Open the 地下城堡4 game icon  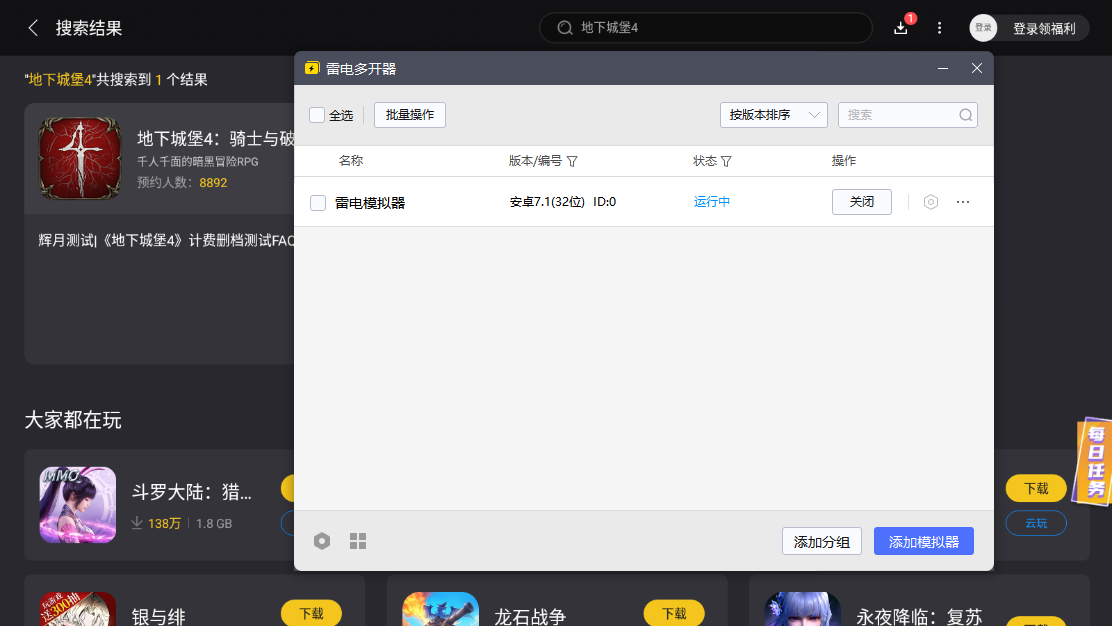pos(79,158)
